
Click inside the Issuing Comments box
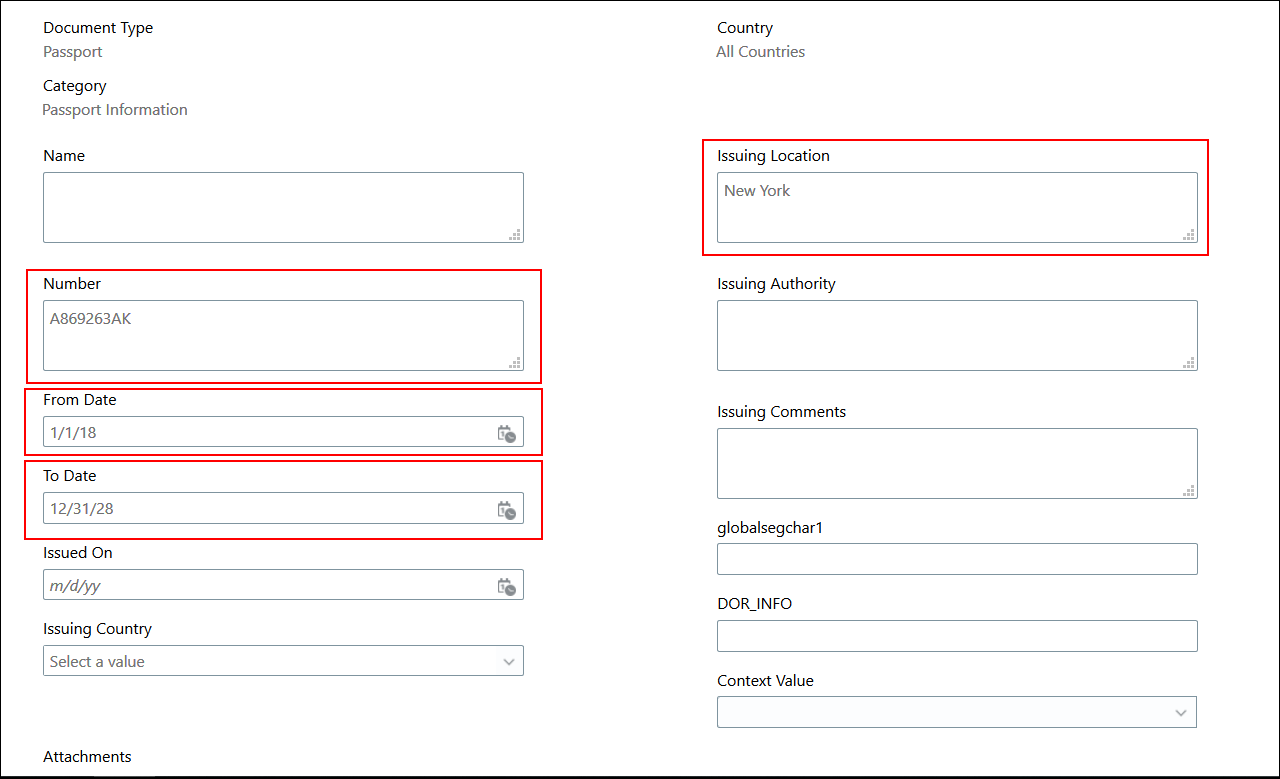[945, 463]
